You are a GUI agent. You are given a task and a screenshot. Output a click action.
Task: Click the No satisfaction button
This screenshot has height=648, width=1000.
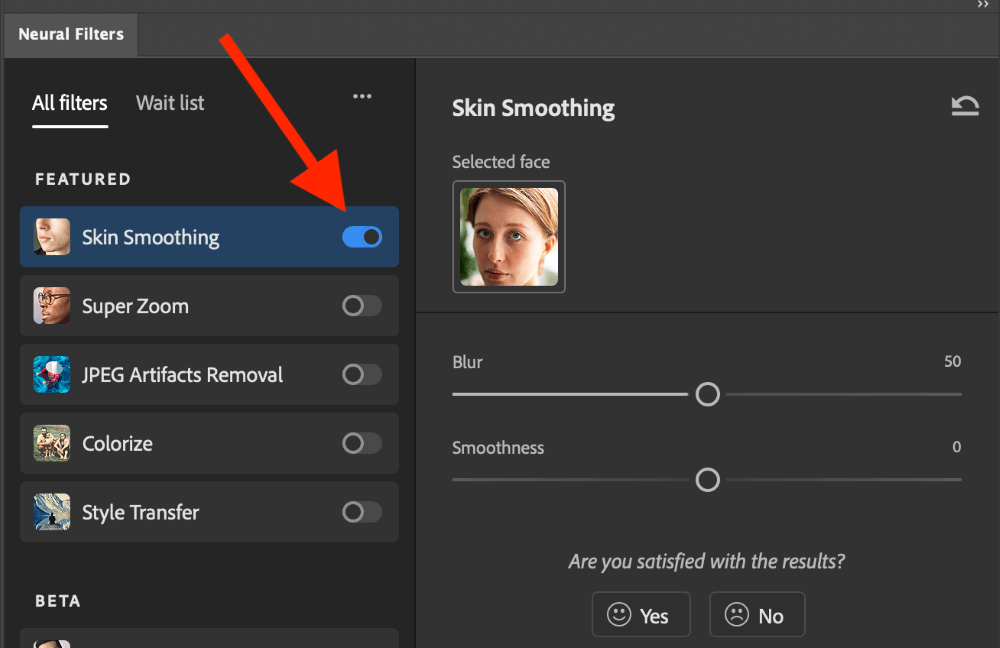click(757, 615)
